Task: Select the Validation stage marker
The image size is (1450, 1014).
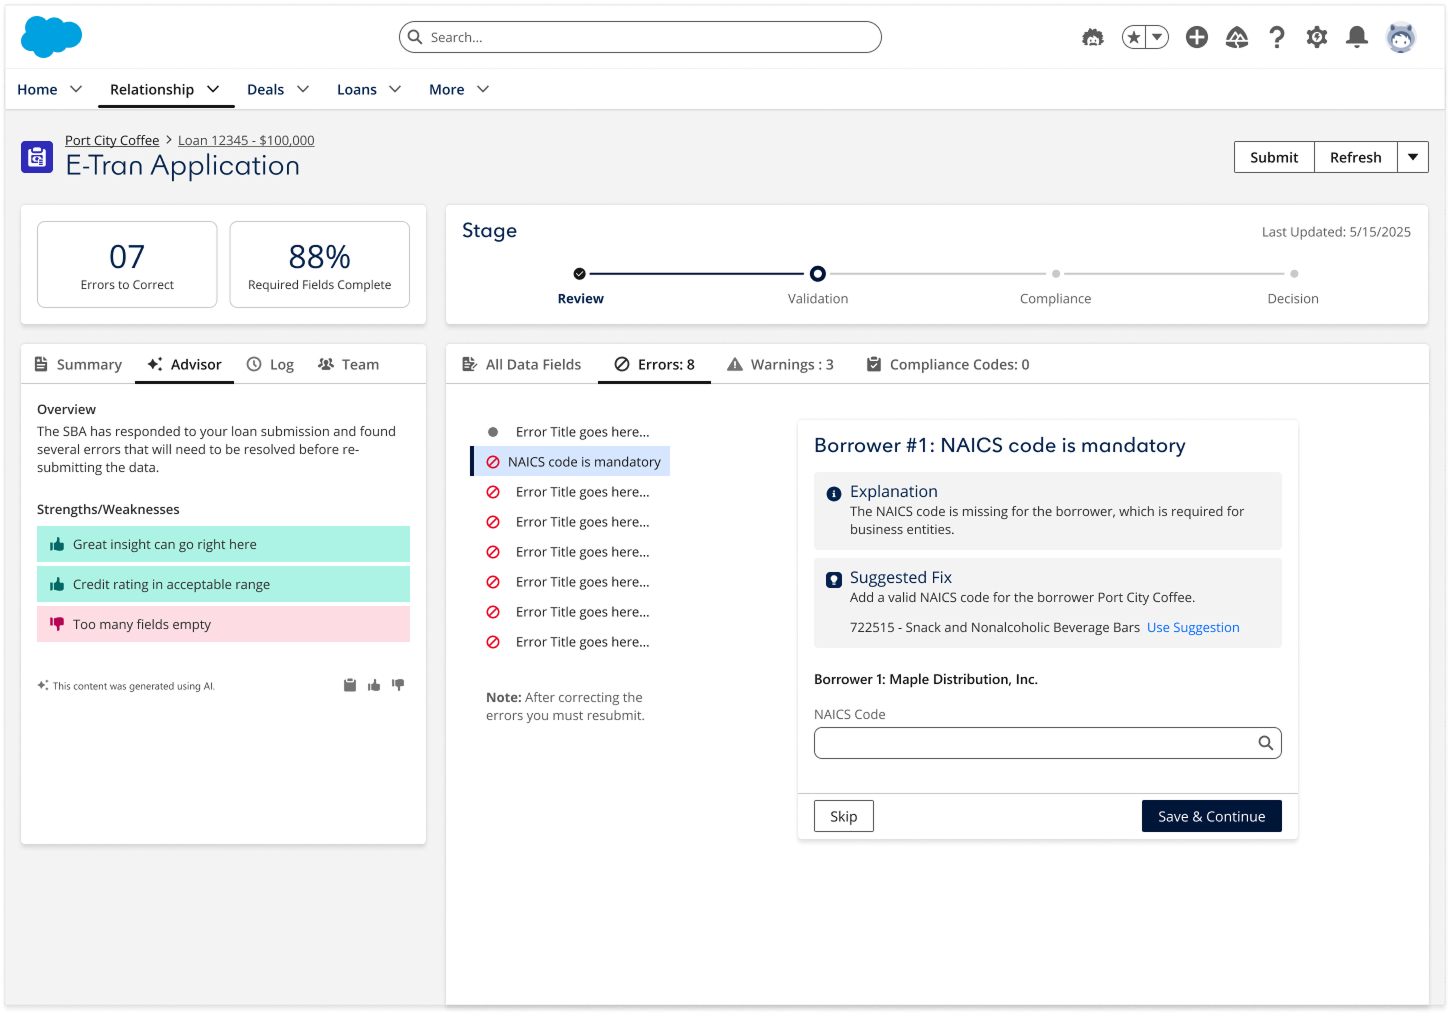Action: (817, 273)
